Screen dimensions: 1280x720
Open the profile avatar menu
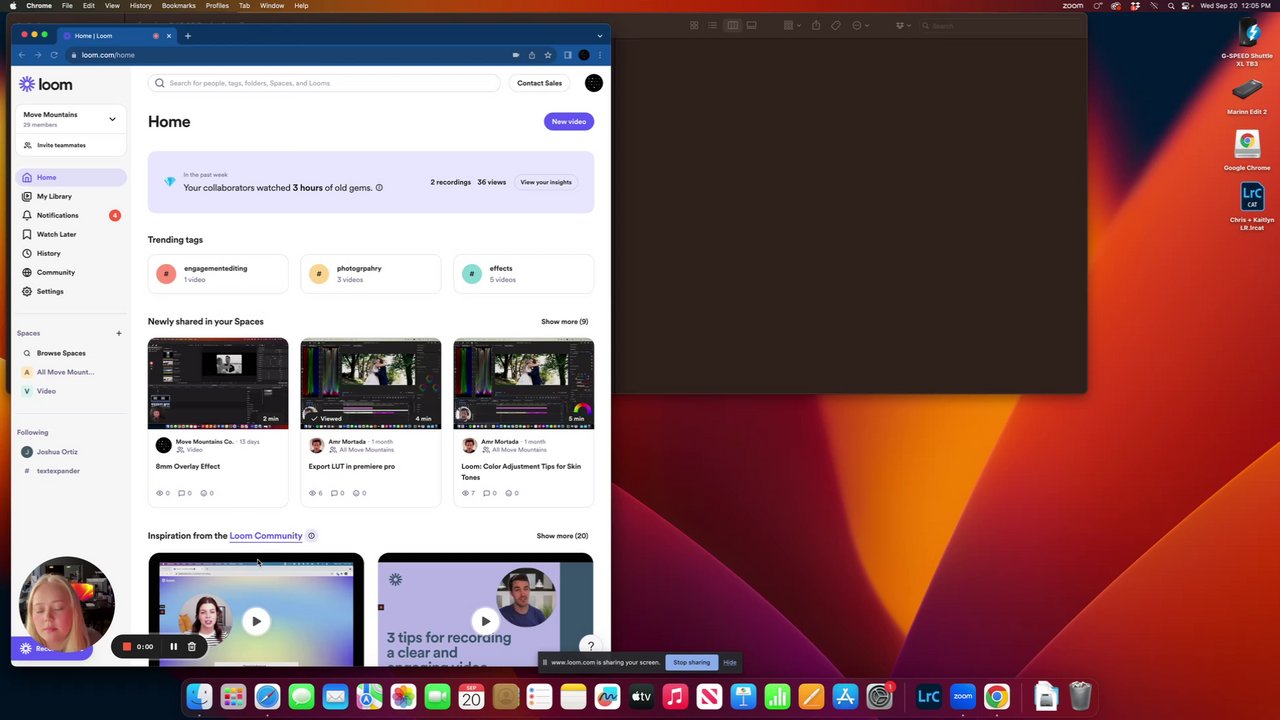coord(594,83)
